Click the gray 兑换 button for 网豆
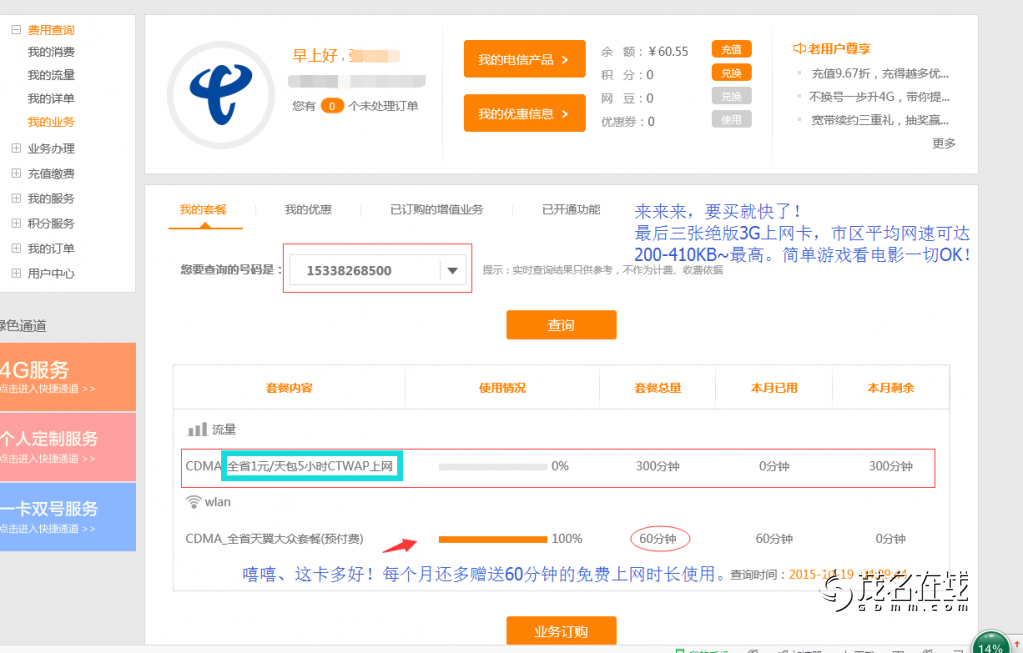The image size is (1023, 653). [731, 96]
